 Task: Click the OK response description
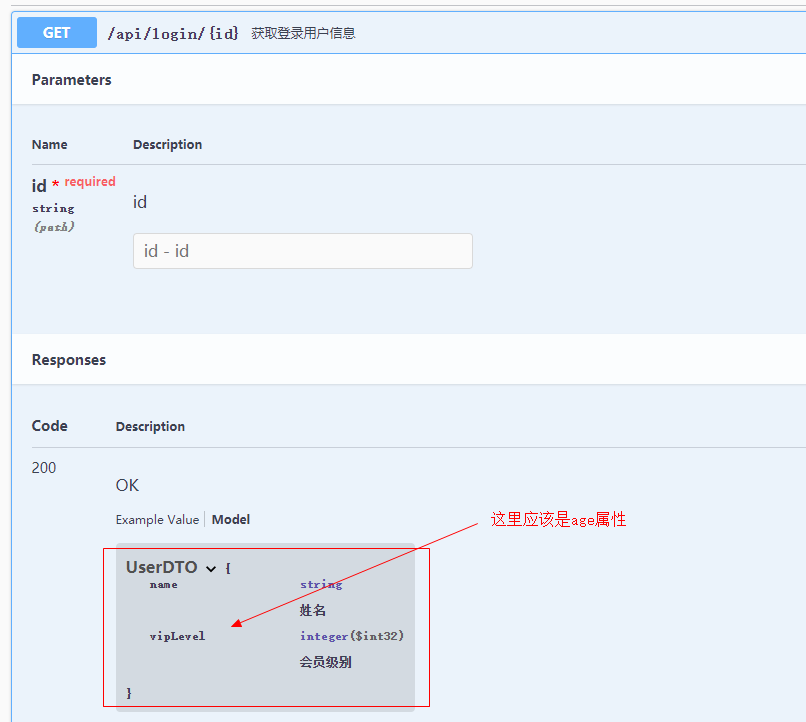(x=127, y=485)
